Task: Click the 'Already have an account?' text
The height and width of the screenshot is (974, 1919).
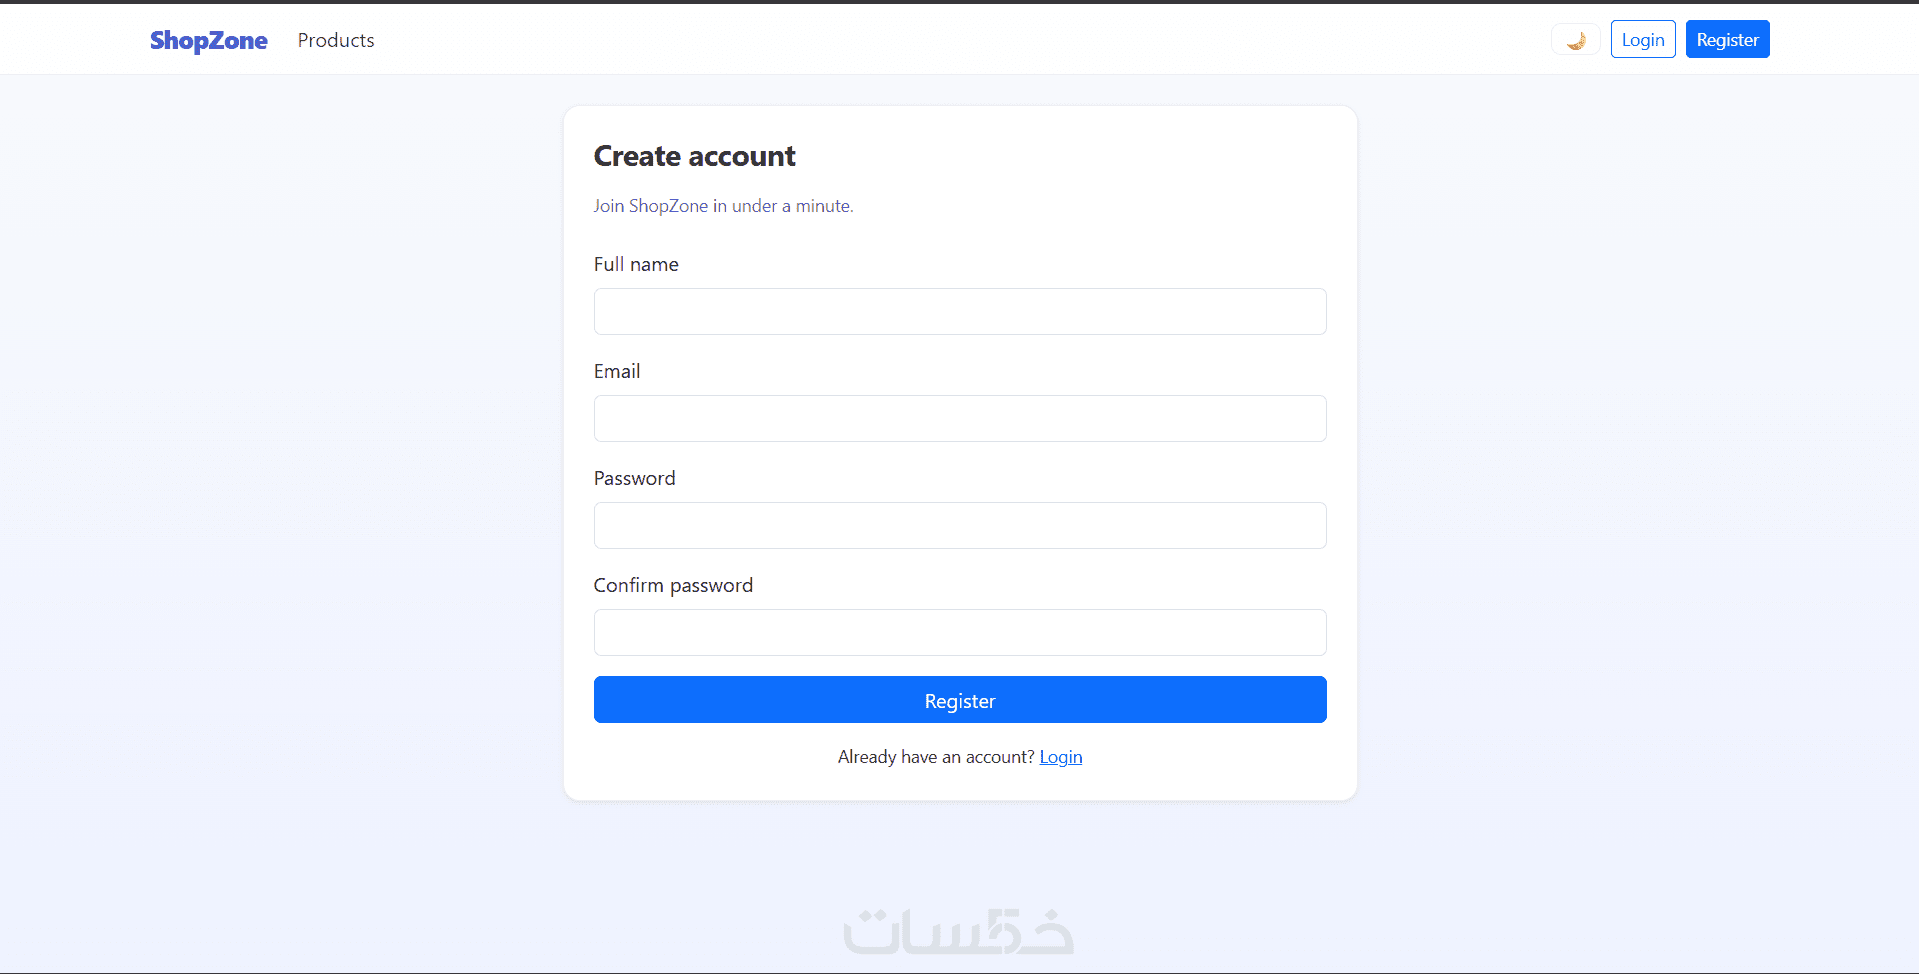Action: point(935,757)
